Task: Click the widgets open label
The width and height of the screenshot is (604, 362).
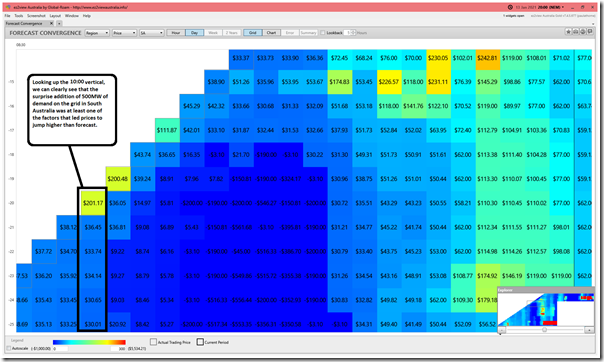Action: click(513, 16)
